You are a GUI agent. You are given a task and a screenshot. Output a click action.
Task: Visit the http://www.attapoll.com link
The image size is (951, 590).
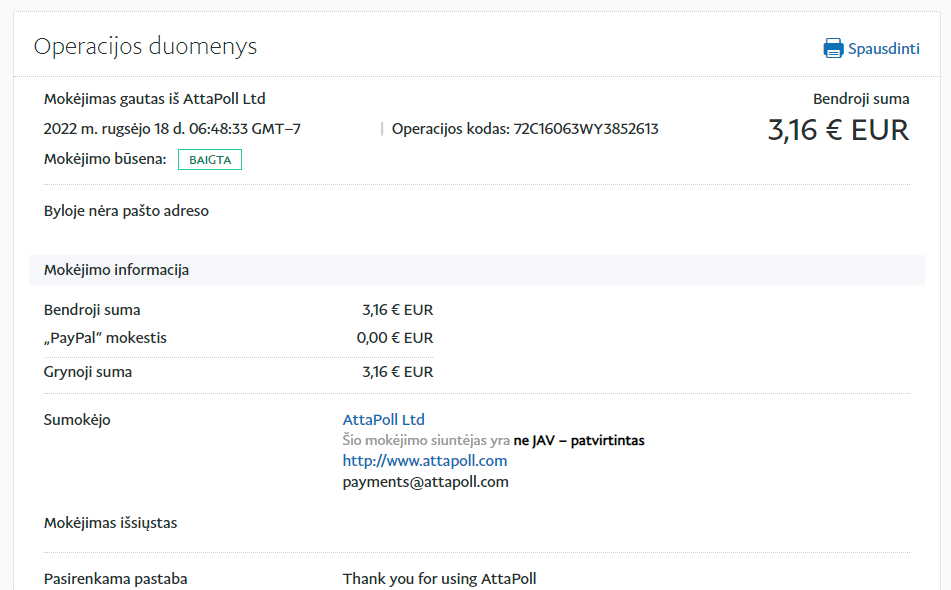425,461
